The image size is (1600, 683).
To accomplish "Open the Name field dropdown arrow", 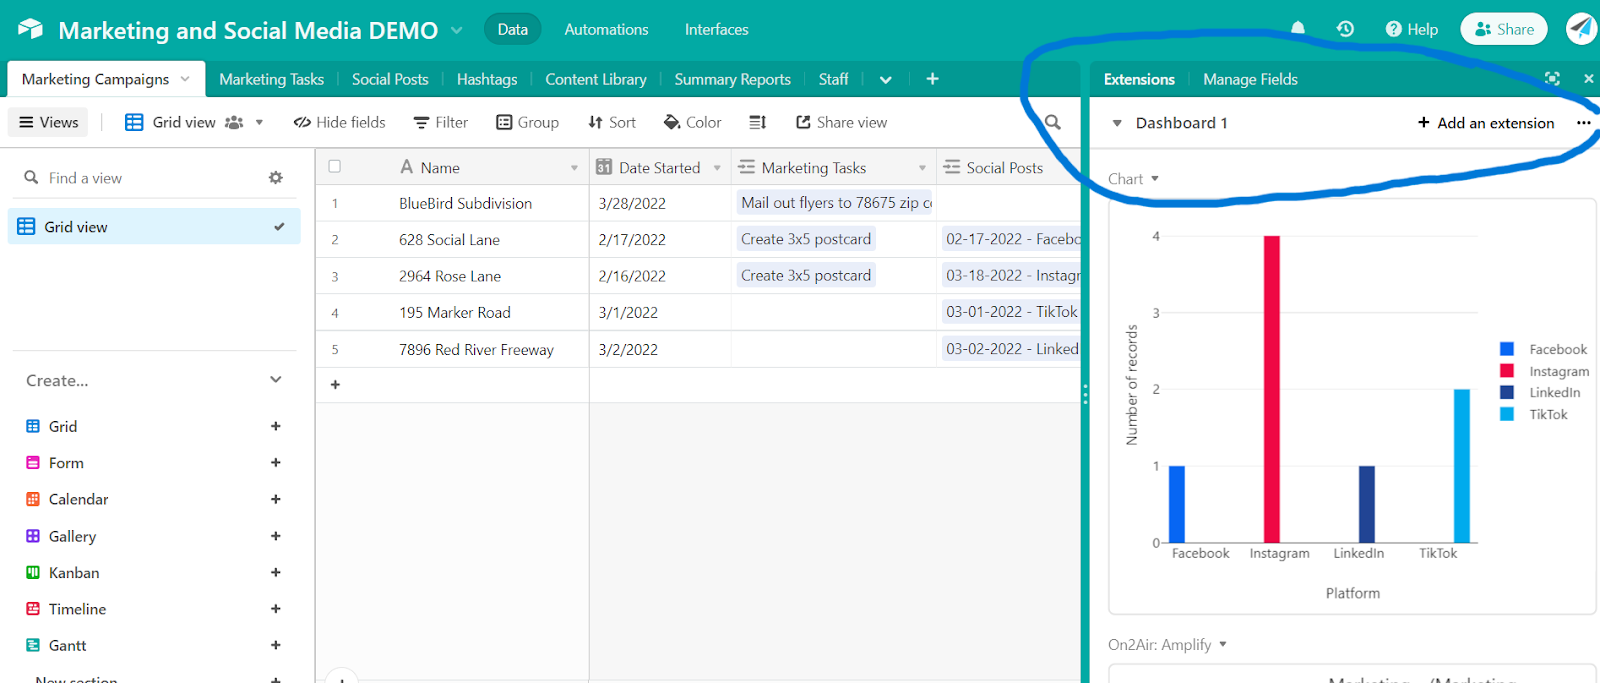I will [x=574, y=168].
